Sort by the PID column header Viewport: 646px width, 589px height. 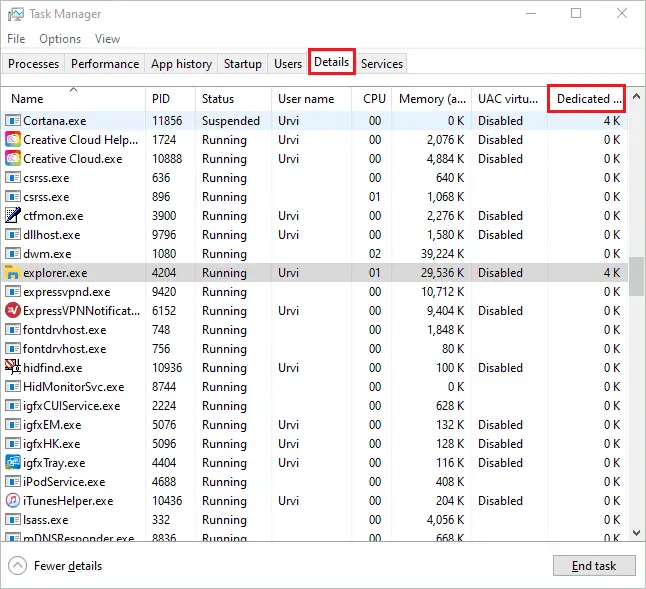click(x=171, y=99)
